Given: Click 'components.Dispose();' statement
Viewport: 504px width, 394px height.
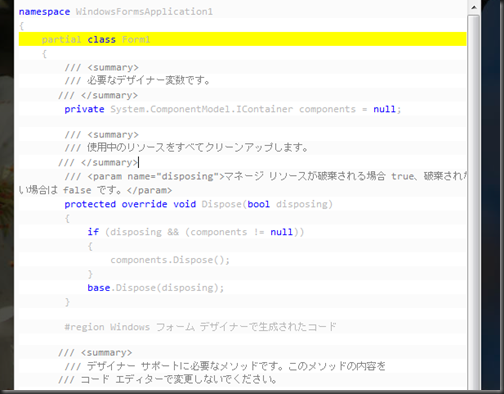Looking at the screenshot, I should point(170,260).
